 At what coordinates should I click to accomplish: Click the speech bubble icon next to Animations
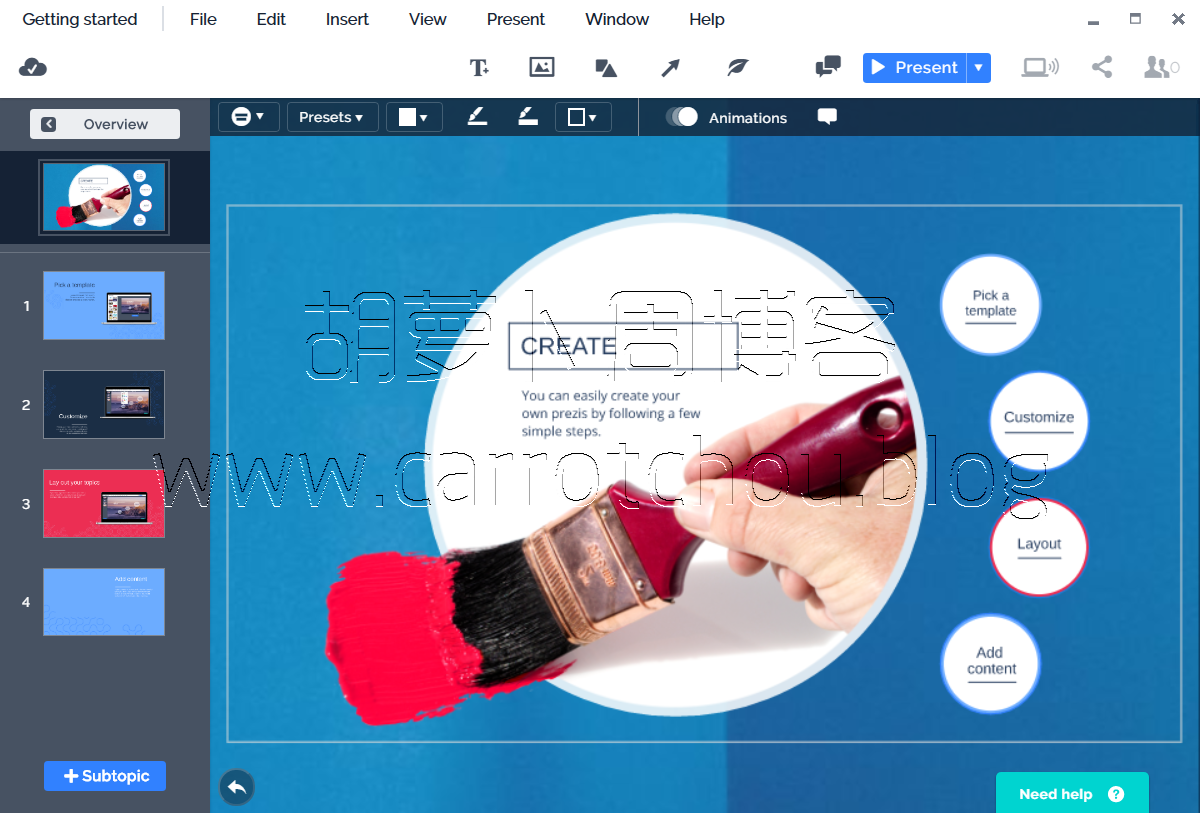(x=827, y=117)
